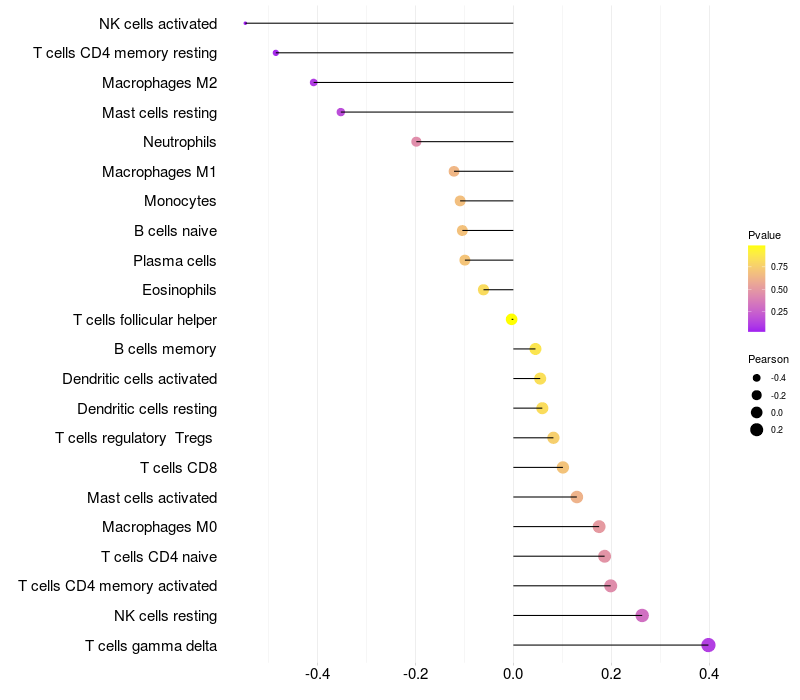800x700 pixels.
Task: Click the Macrophages M0 axis label
Action: 160,527
